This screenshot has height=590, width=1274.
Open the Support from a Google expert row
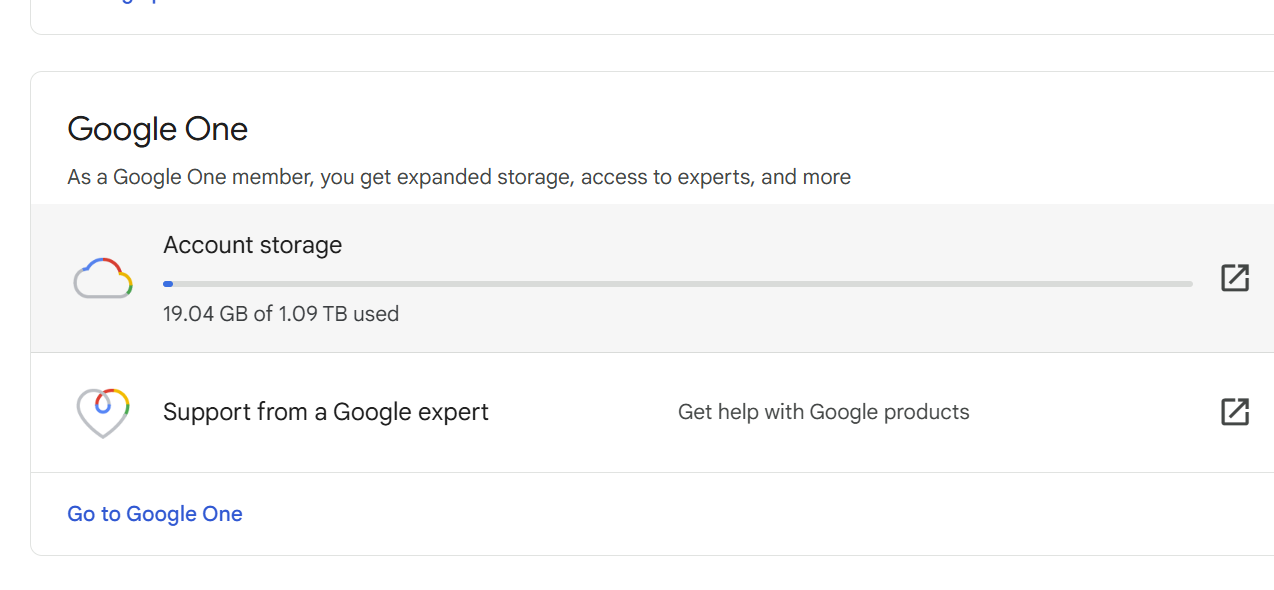(x=652, y=412)
